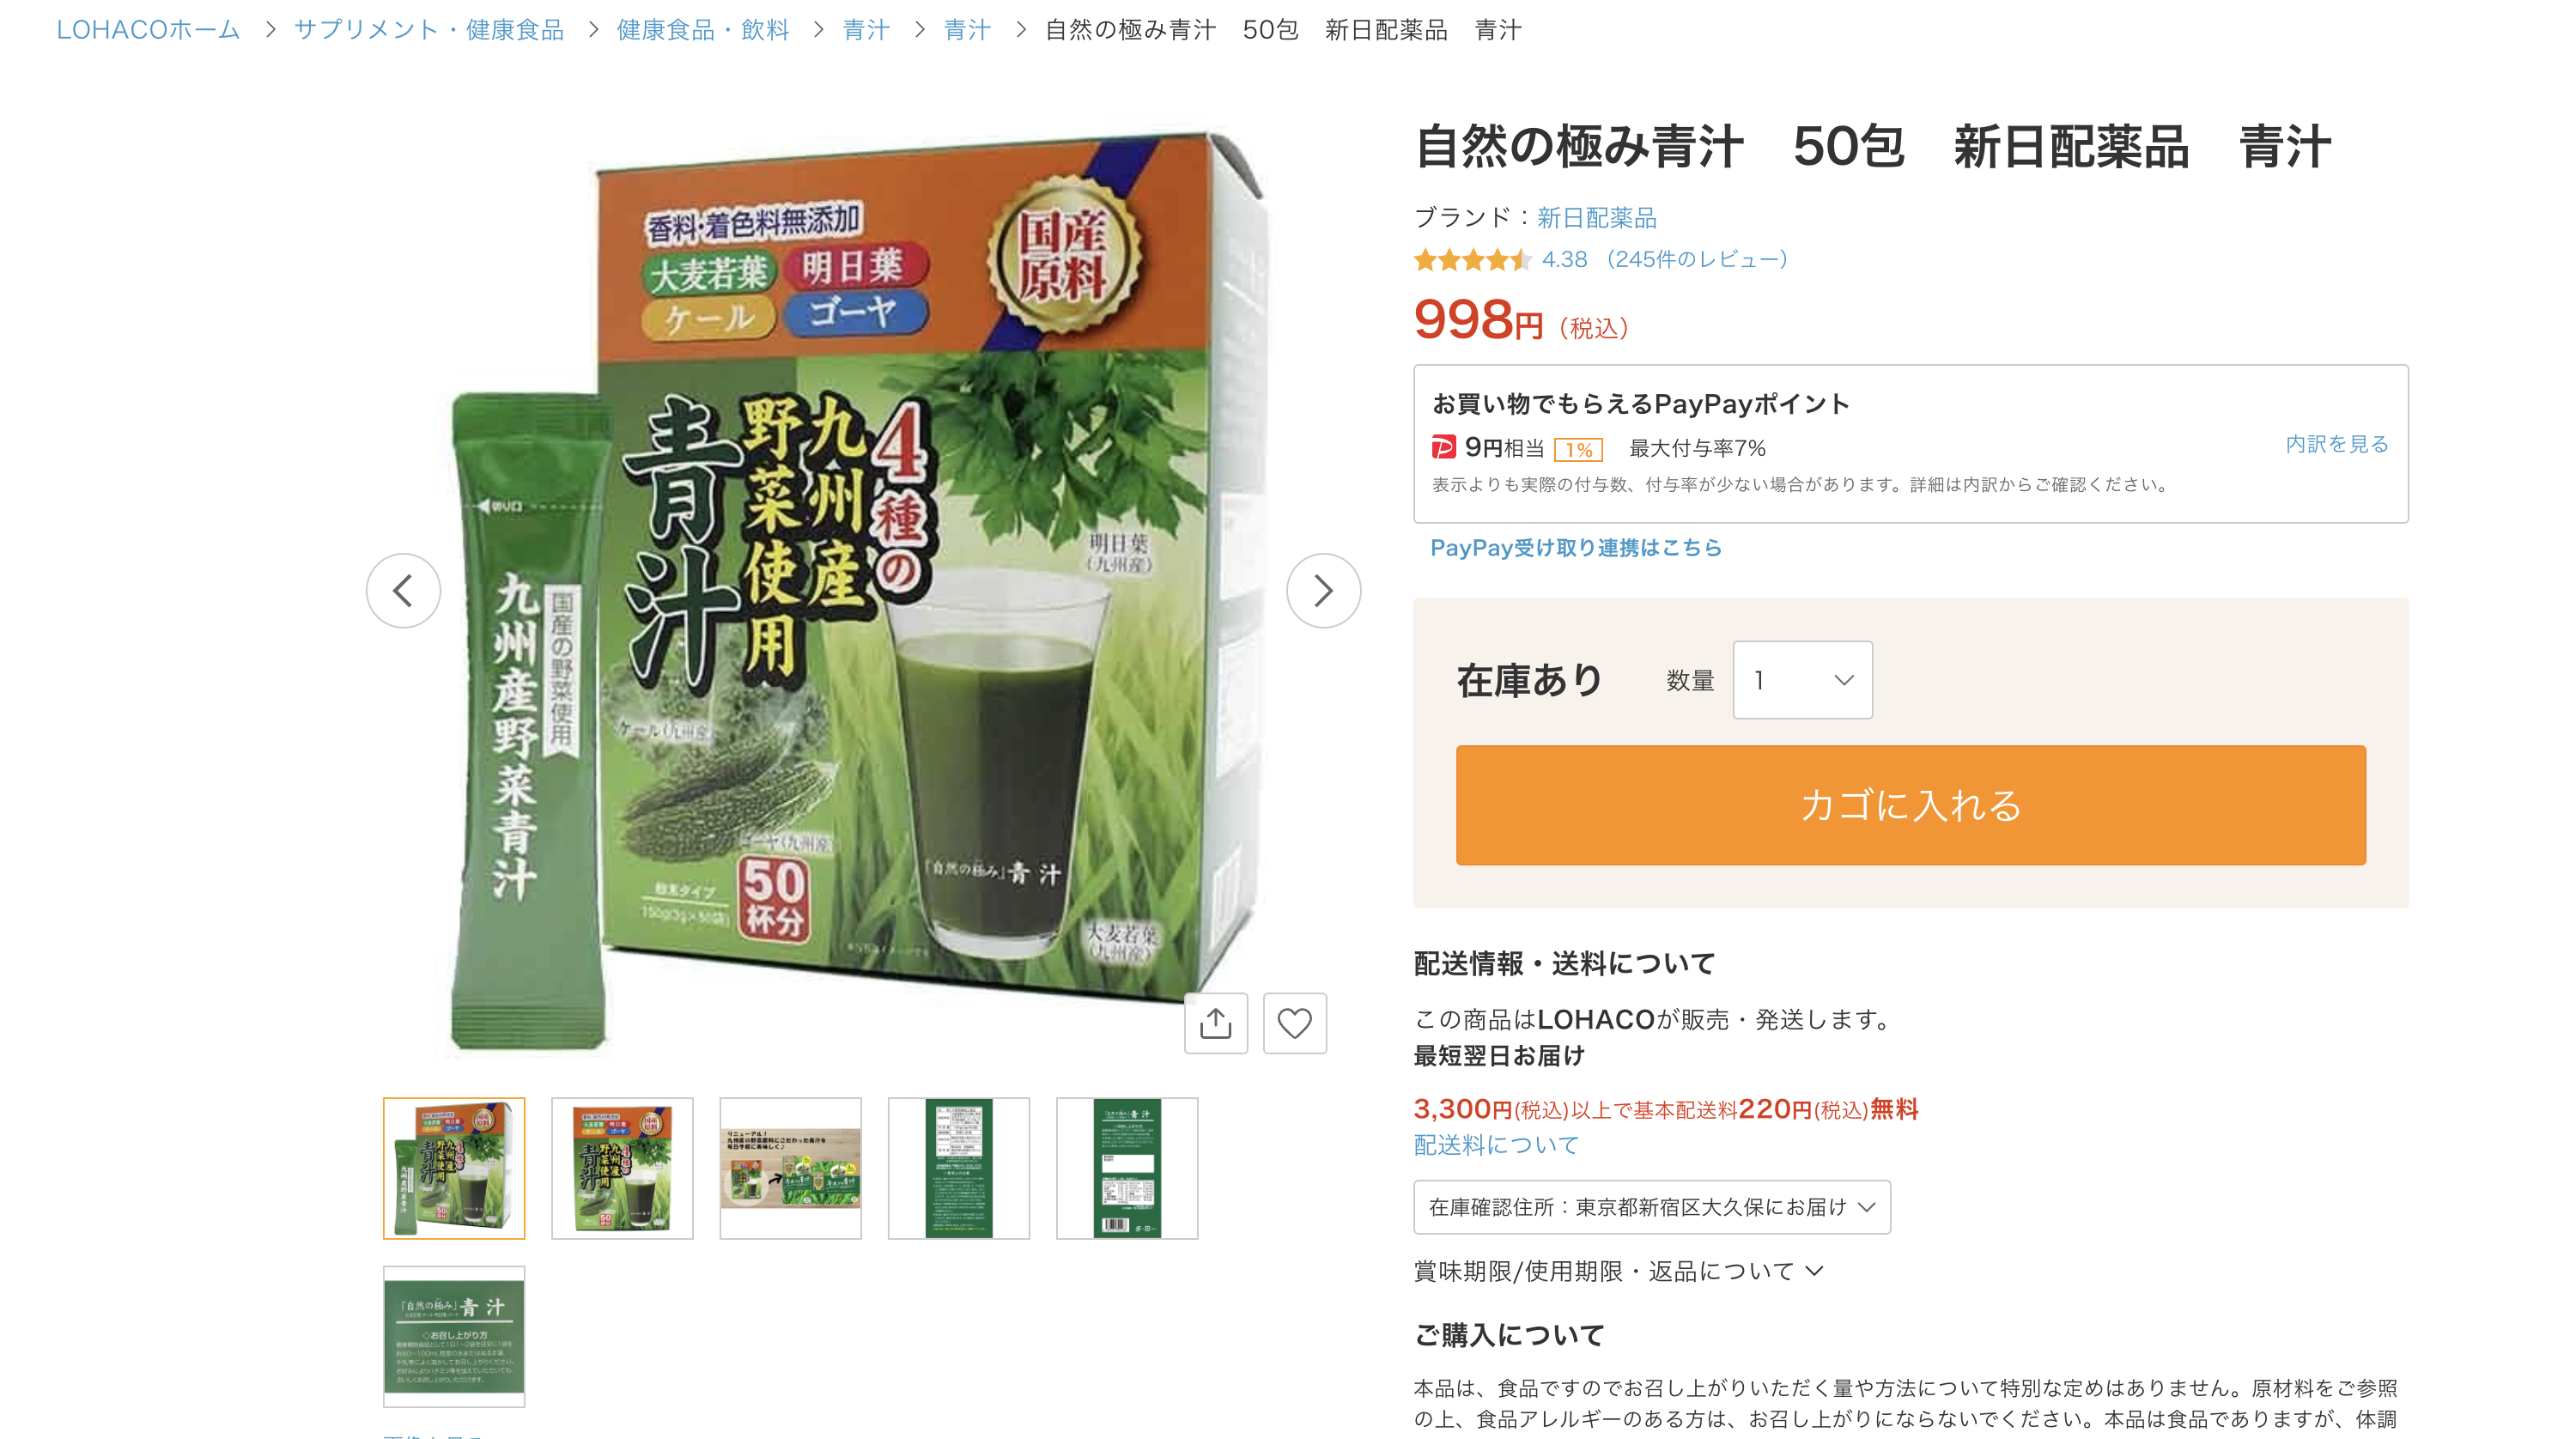Open サプリメント・健康食品 breadcrumb category
This screenshot has height=1439, width=2576.
click(429, 30)
